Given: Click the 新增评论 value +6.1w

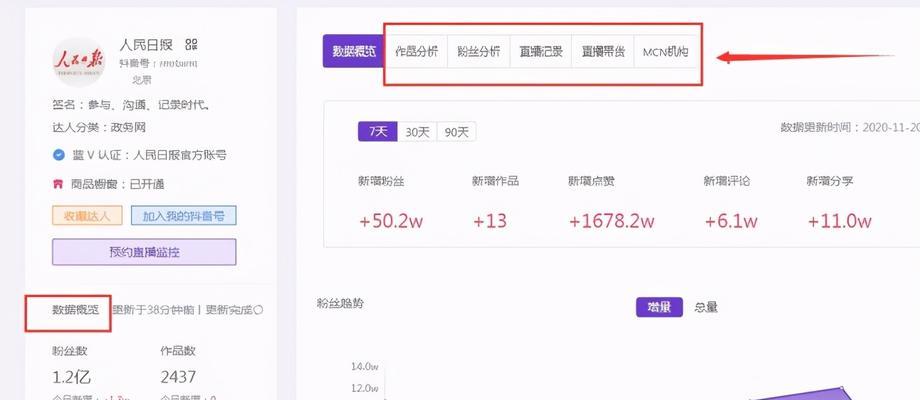Looking at the screenshot, I should pyautogui.click(x=730, y=221).
